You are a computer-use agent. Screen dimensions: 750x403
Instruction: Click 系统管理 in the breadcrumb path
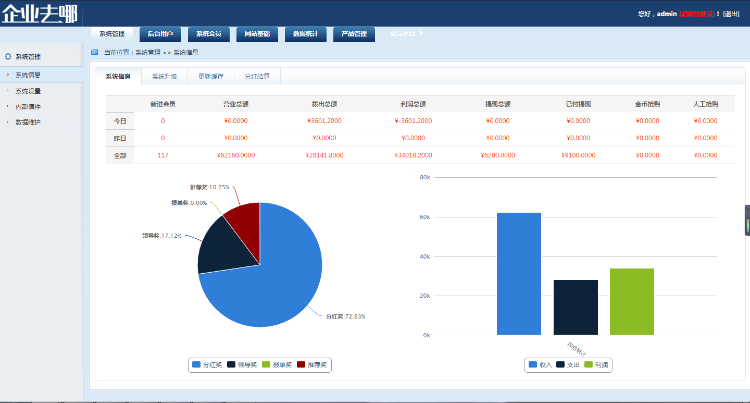click(x=148, y=52)
